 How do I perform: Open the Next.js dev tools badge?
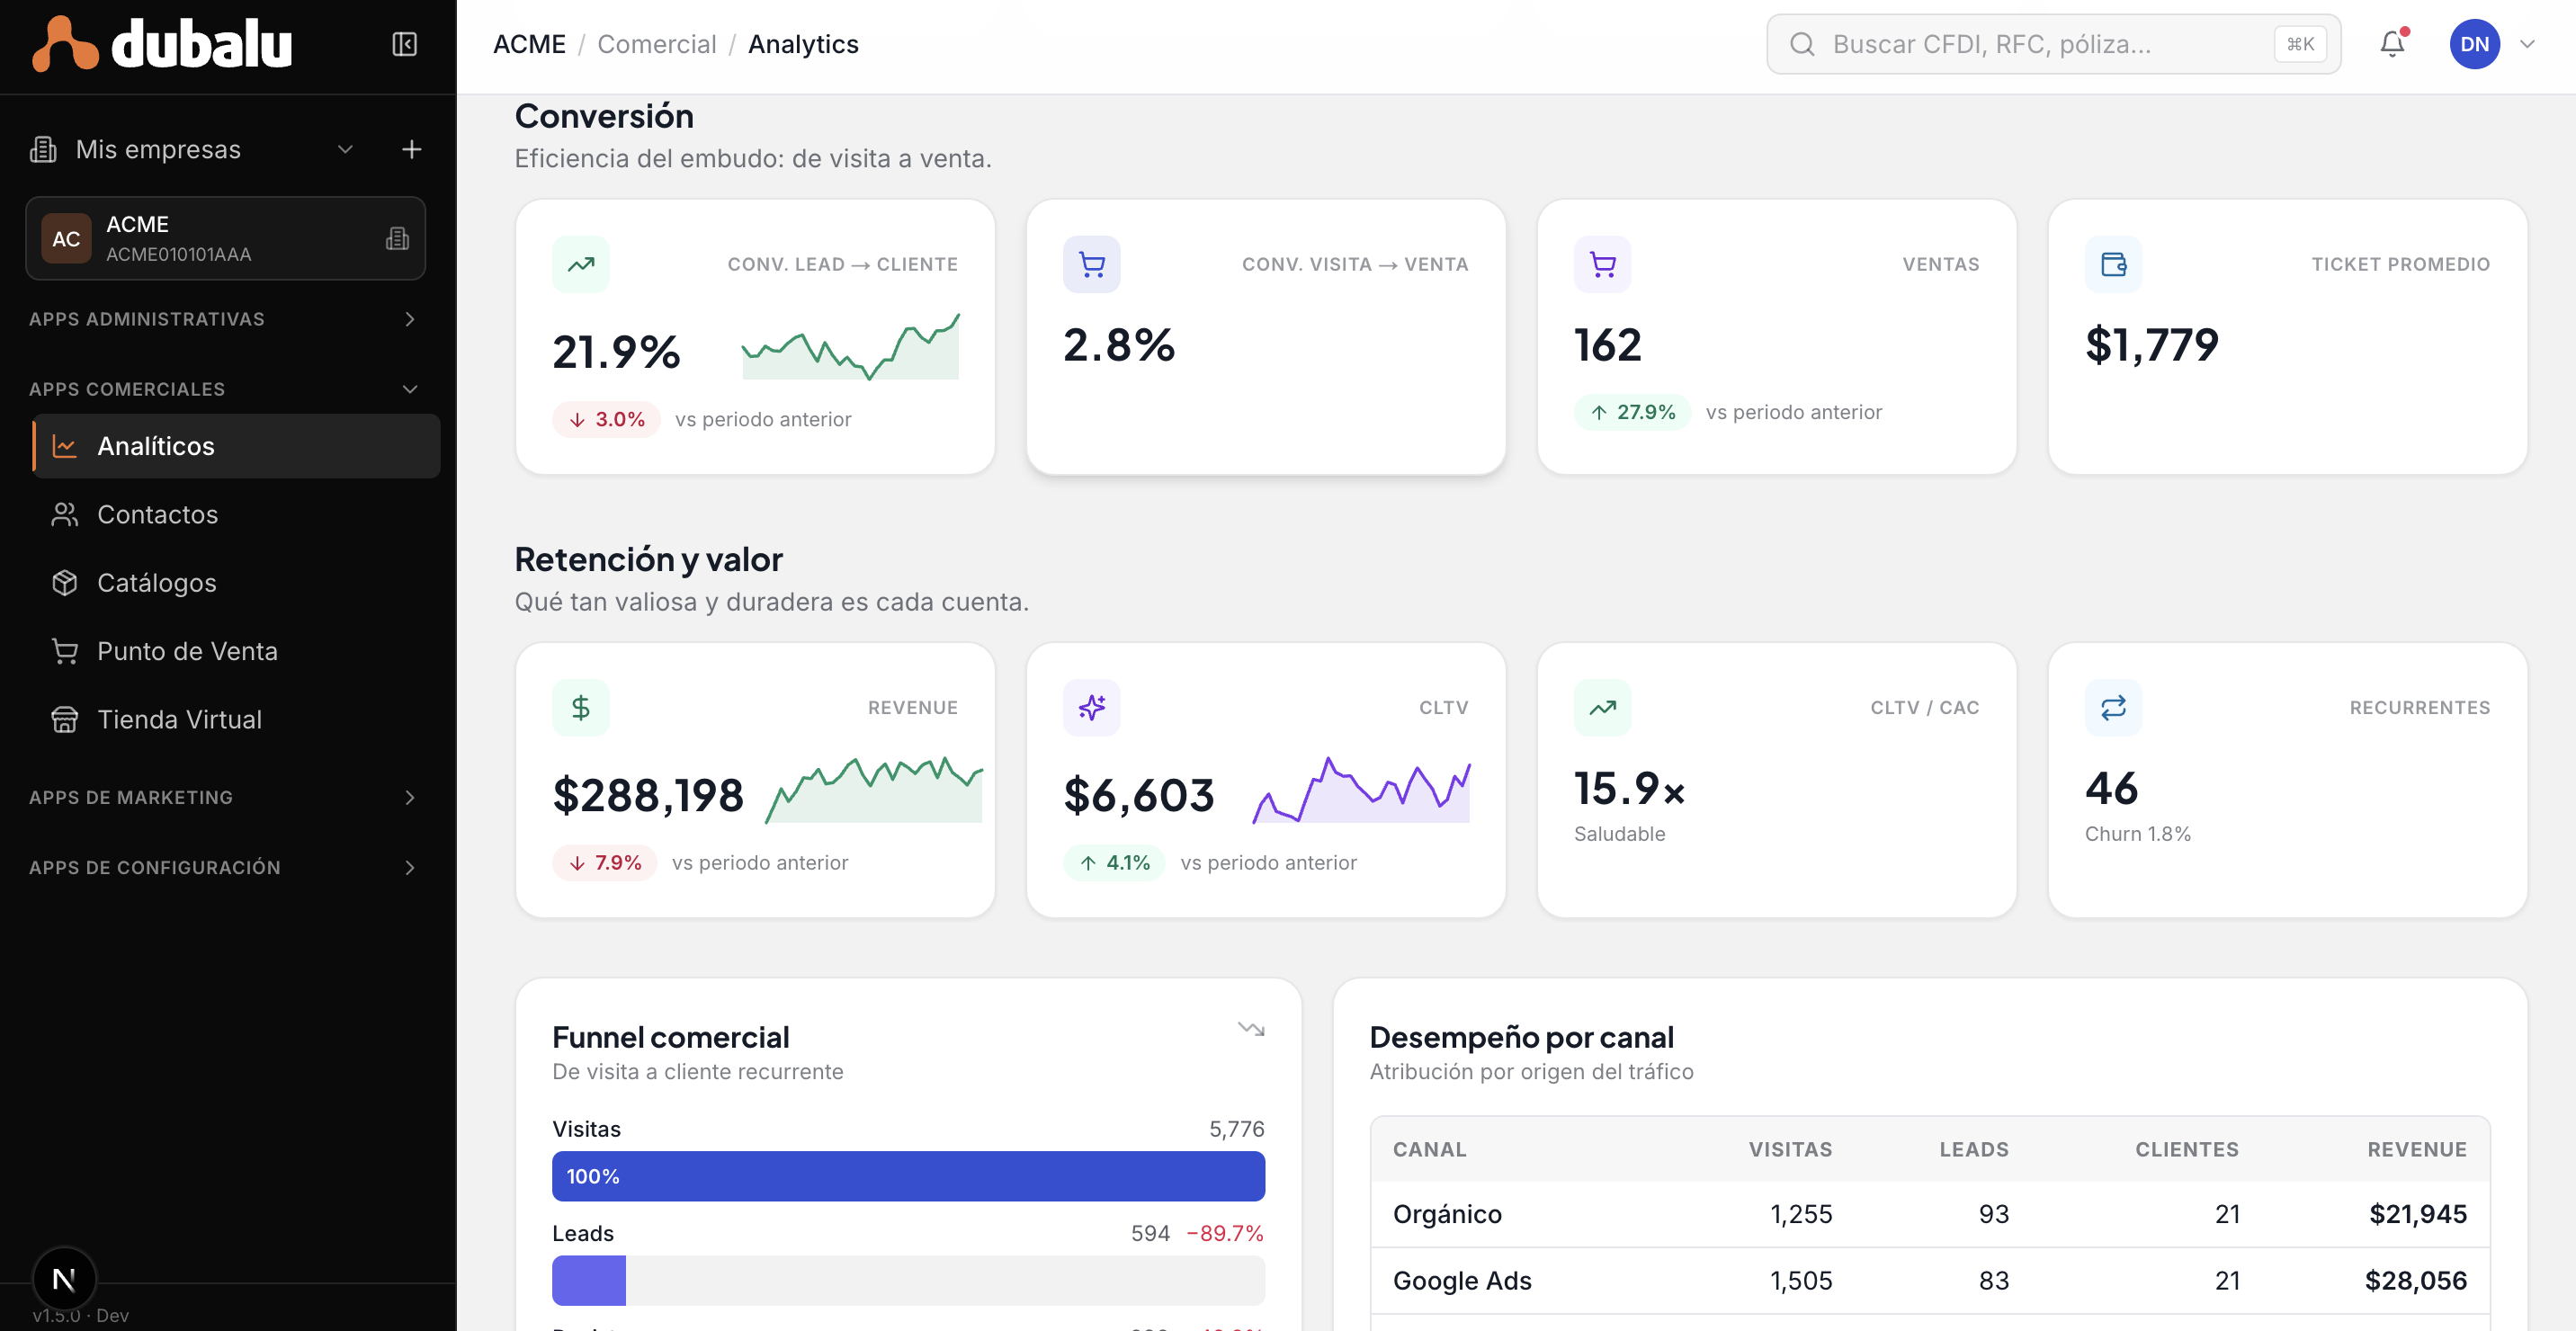point(64,1278)
